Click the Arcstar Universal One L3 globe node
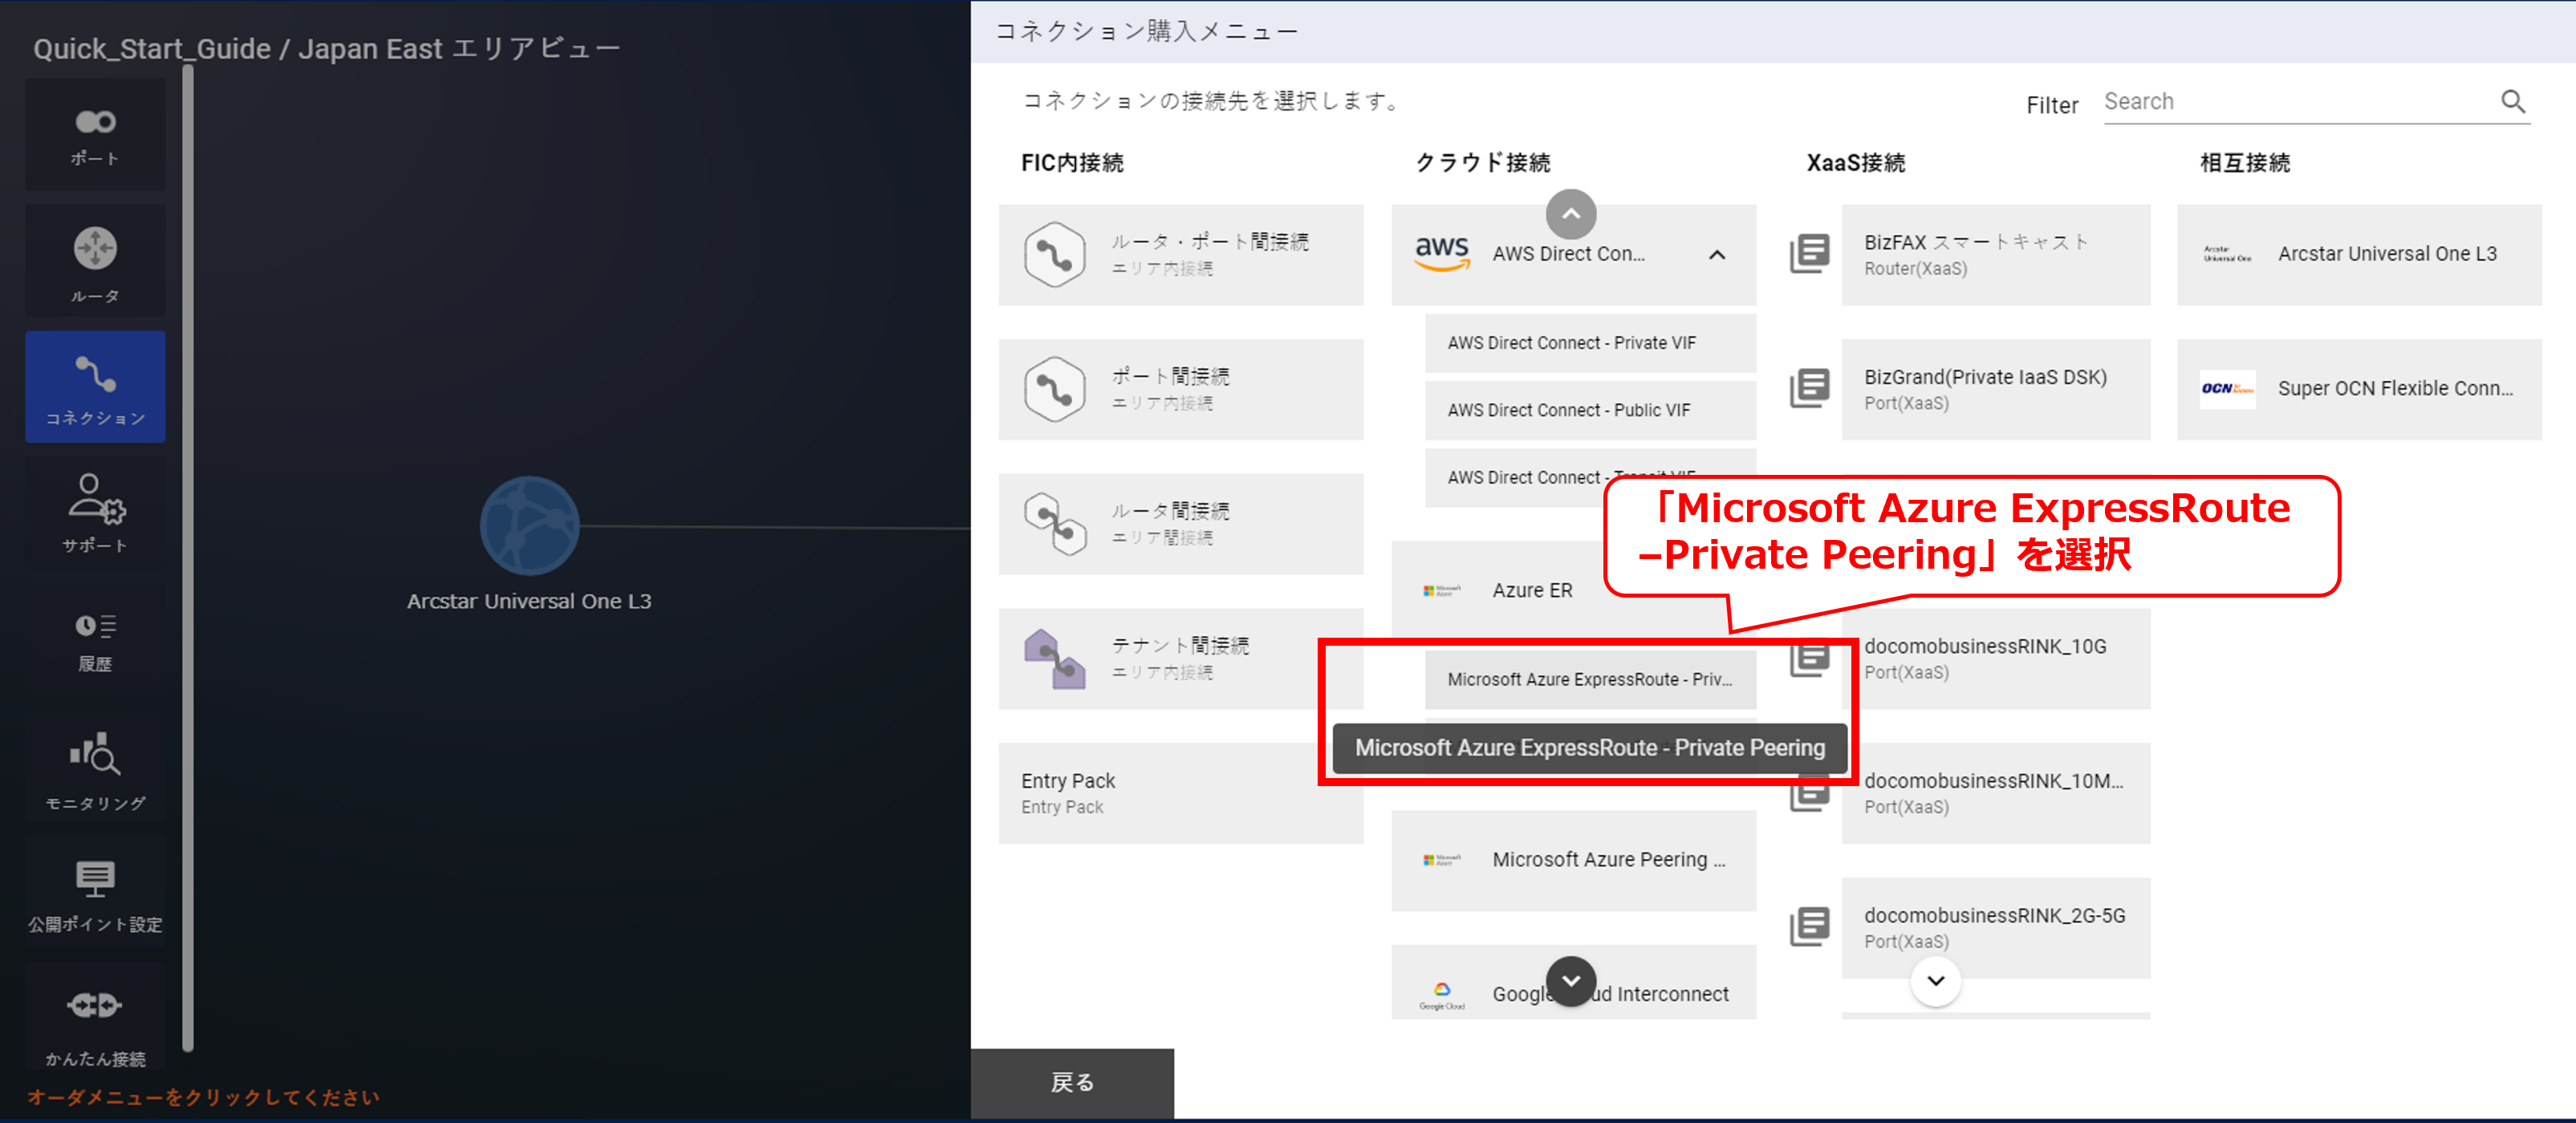The width and height of the screenshot is (2576, 1123). point(529,526)
